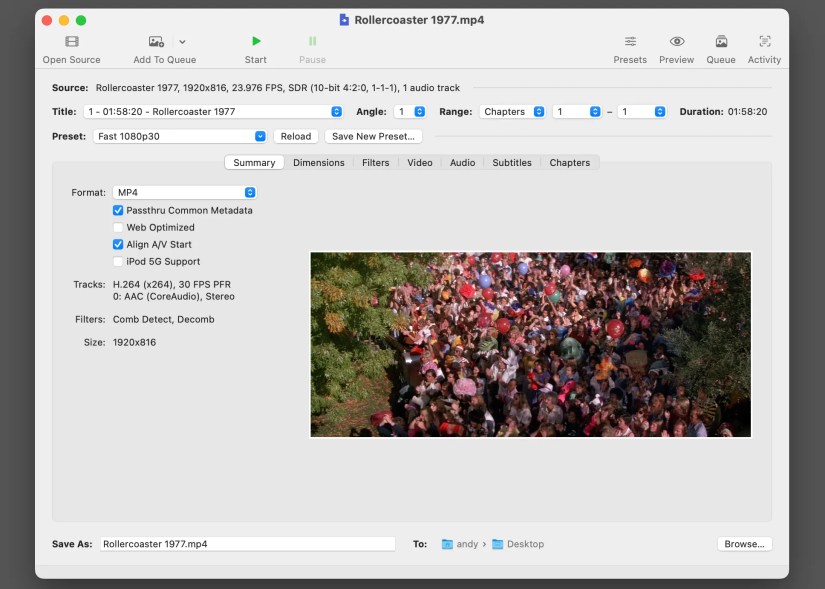This screenshot has width=825, height=589.
Task: Switch to the Audio tab
Action: (462, 163)
